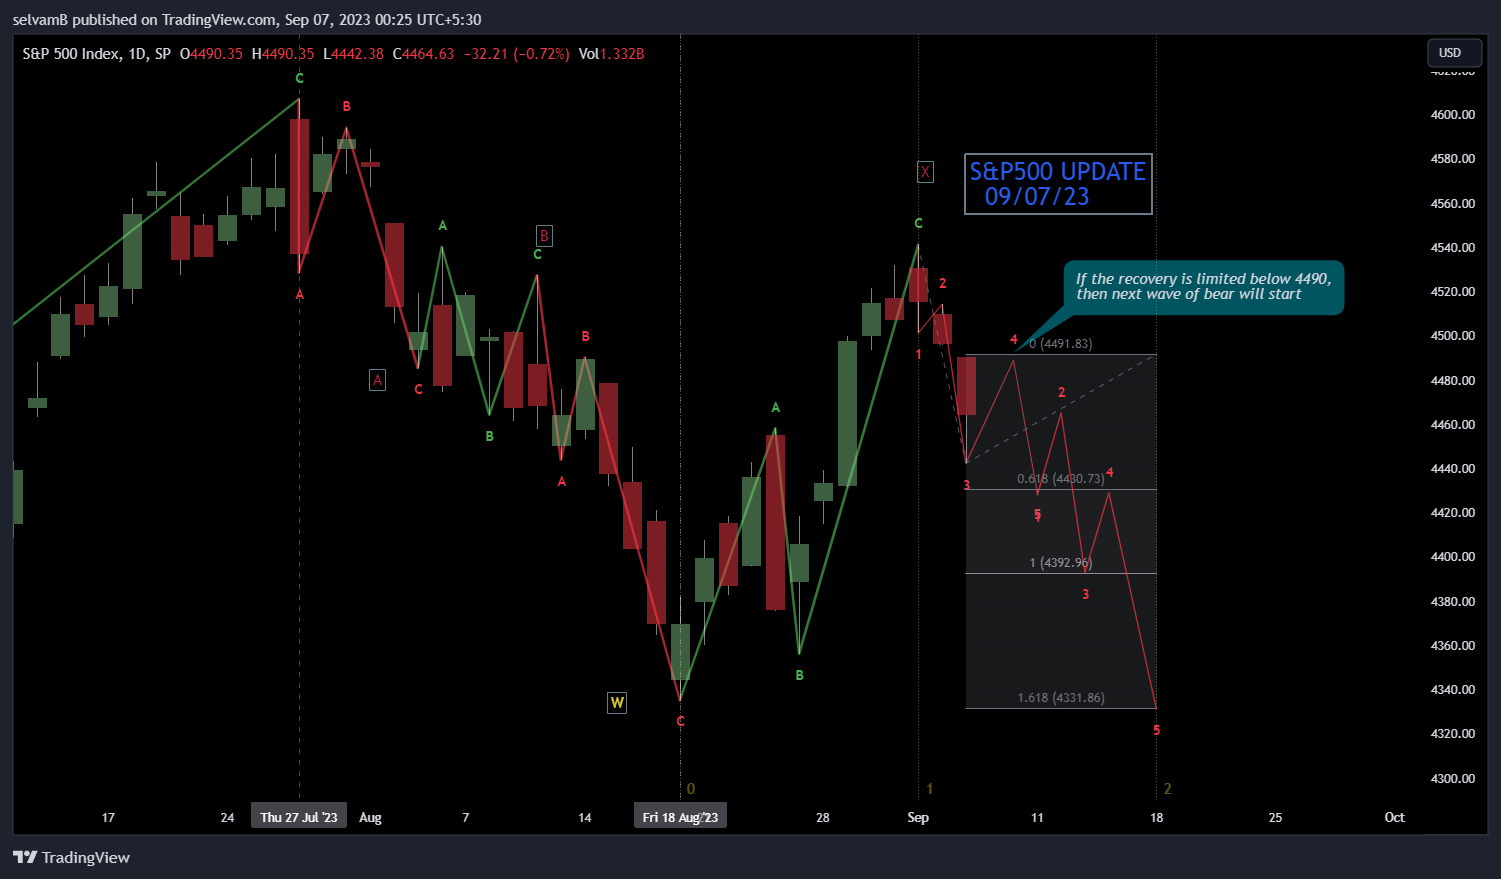Click the 4300.00 price axis label
The image size is (1501, 879).
point(1453,779)
